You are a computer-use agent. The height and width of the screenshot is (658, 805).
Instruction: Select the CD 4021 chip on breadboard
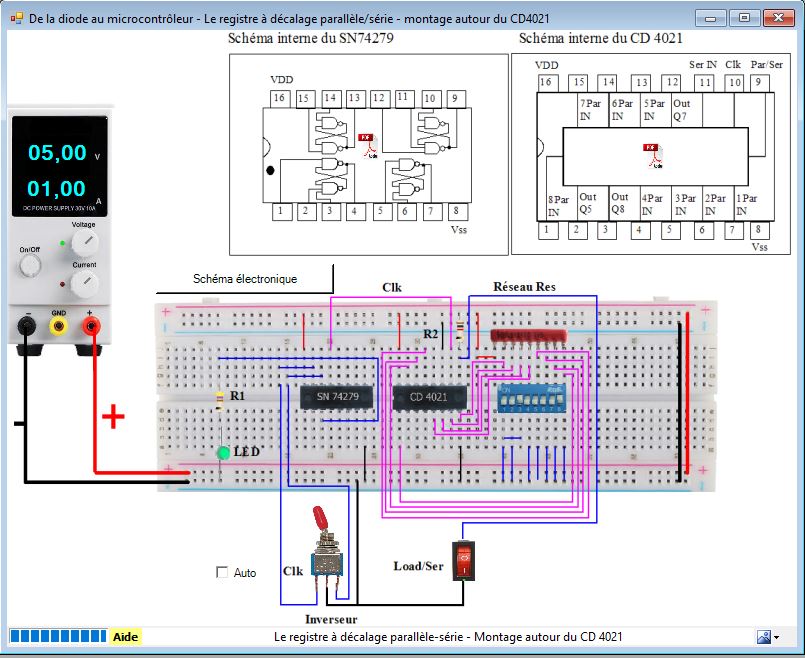pyautogui.click(x=429, y=397)
